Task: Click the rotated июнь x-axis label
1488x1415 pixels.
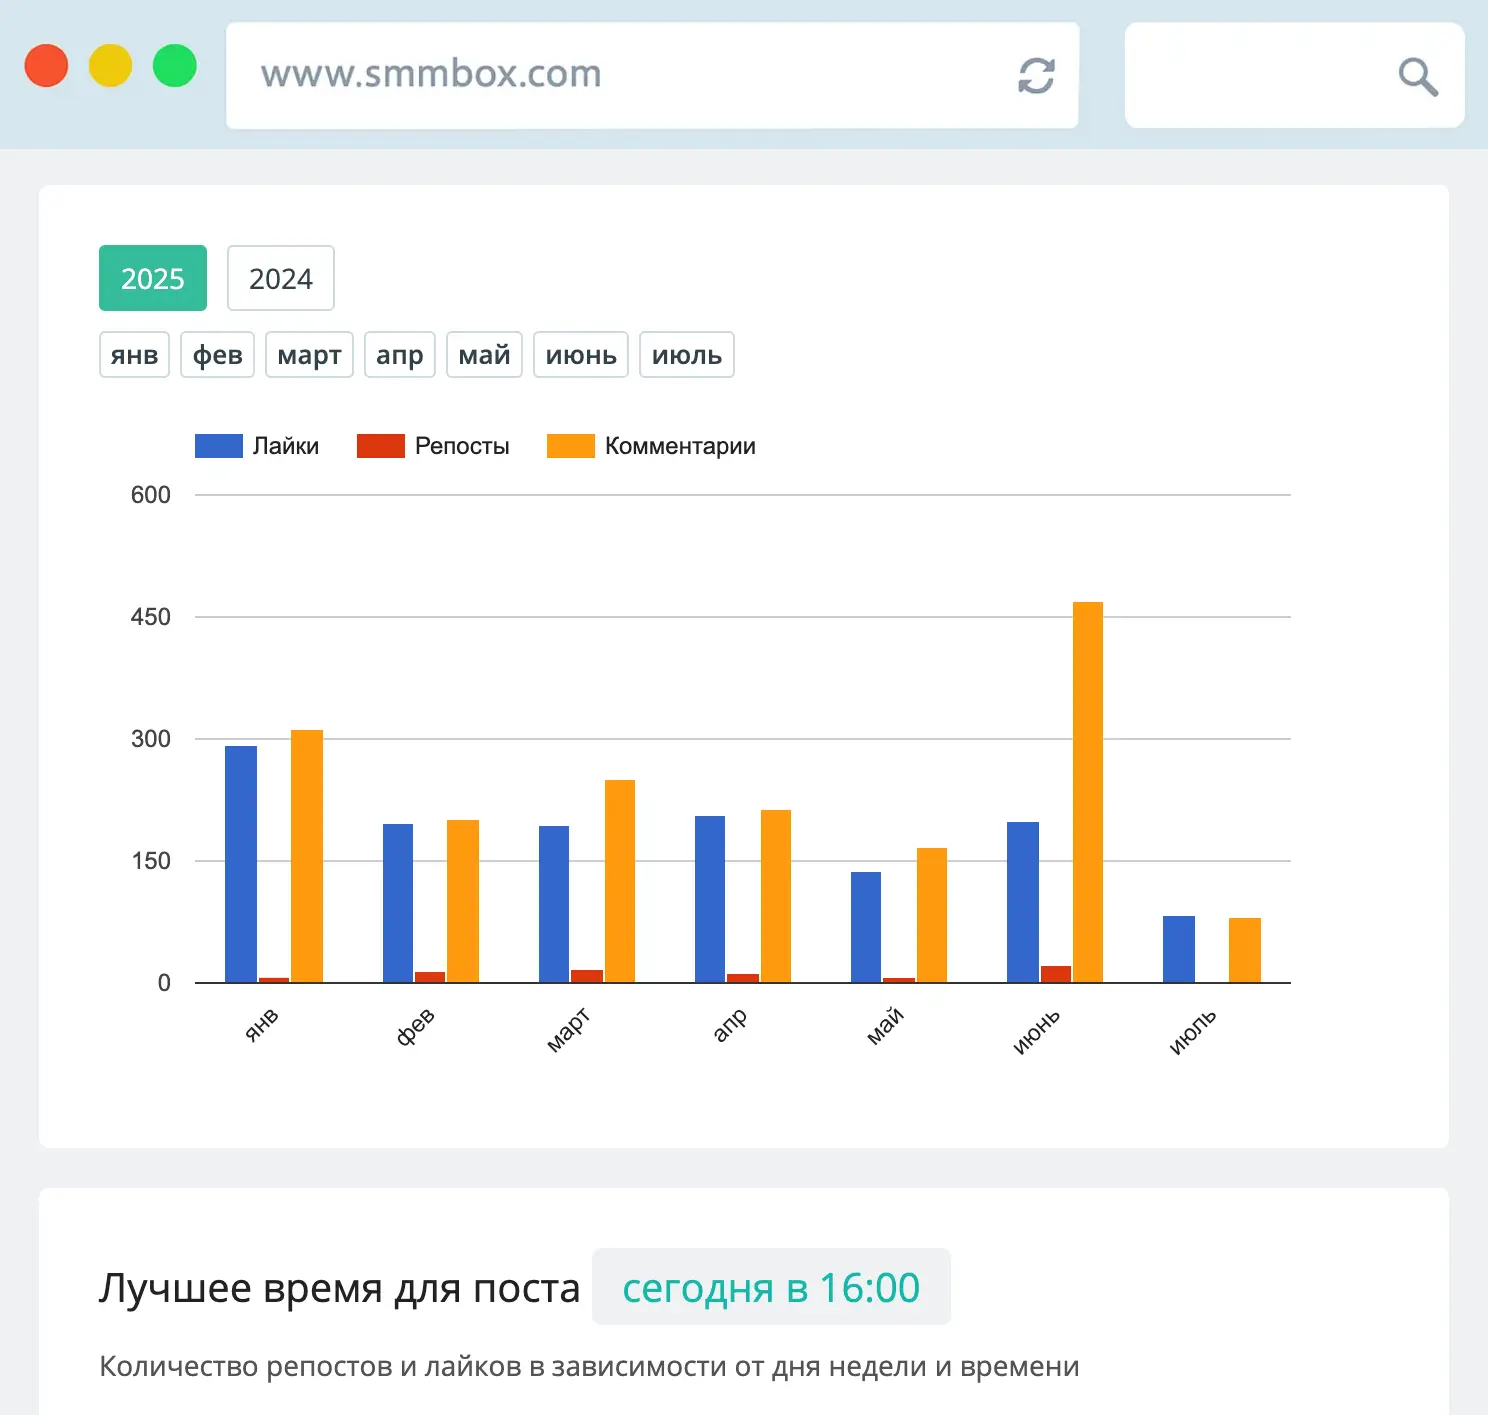Action: tap(1036, 1032)
